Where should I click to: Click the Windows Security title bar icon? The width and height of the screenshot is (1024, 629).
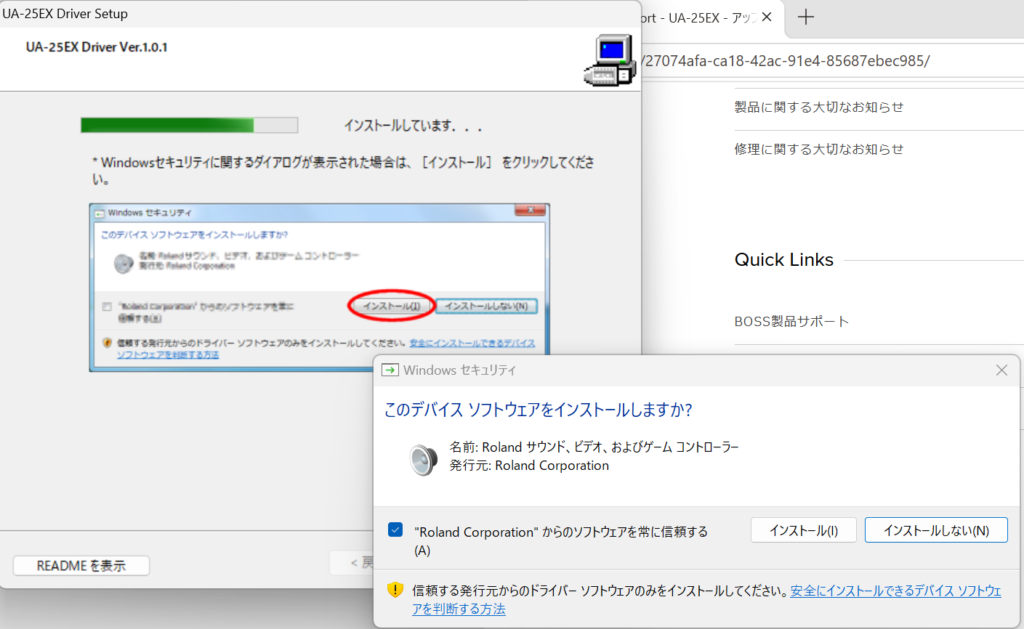tap(390, 370)
